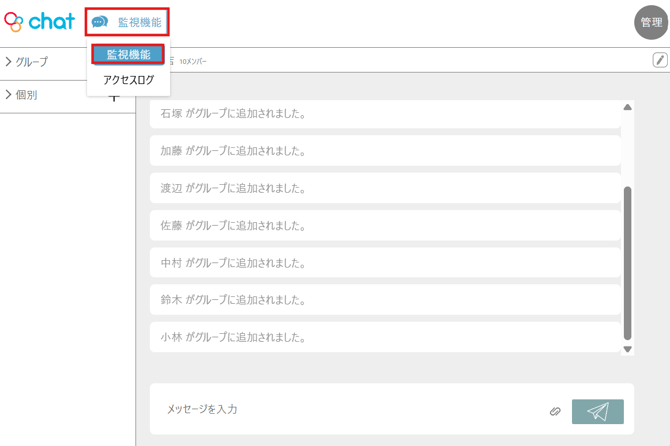Open the 監視機能 header dropdown
Image resolution: width=670 pixels, height=446 pixels.
coord(127,22)
